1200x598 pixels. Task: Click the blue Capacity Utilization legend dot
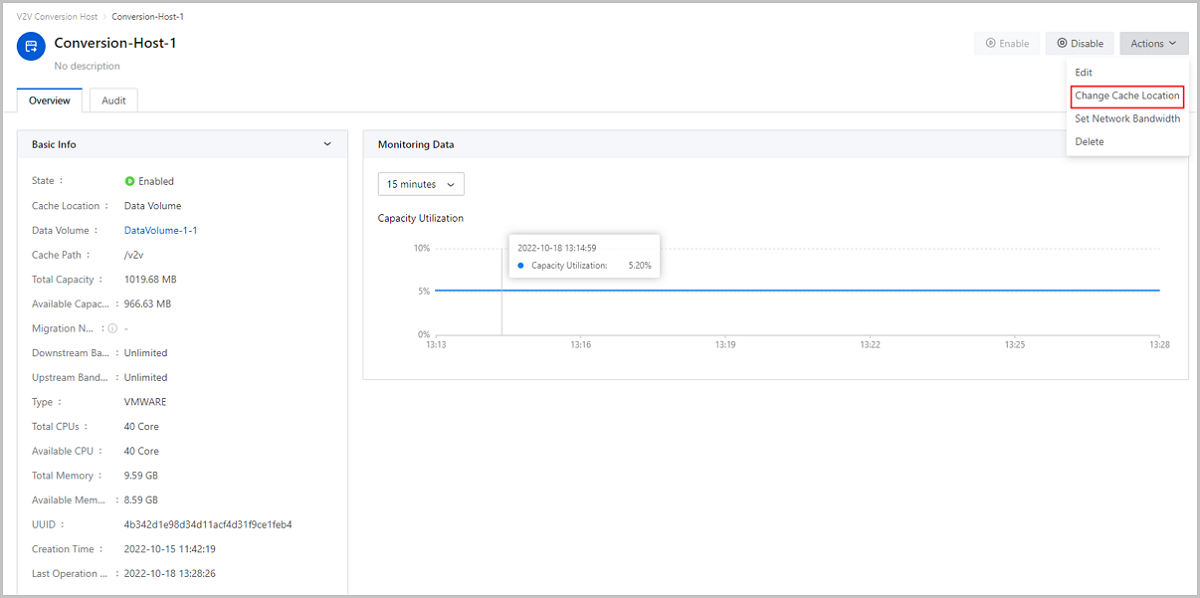[x=521, y=266]
